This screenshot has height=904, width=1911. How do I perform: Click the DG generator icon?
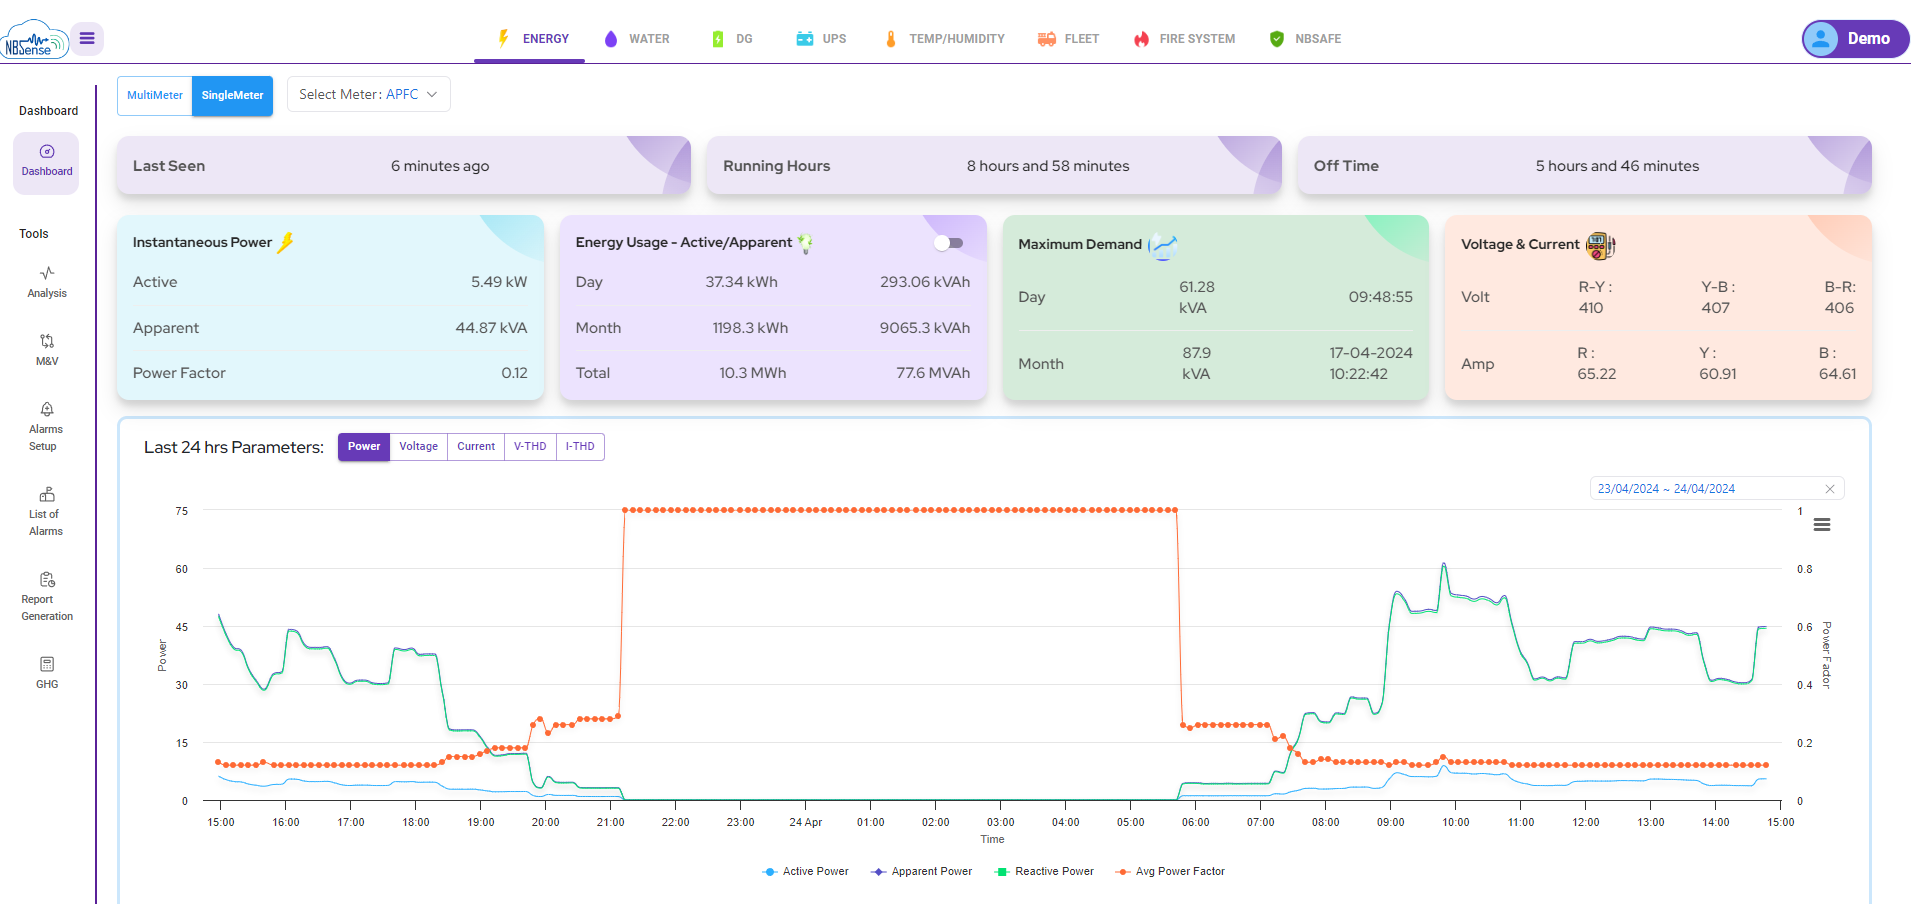(717, 39)
